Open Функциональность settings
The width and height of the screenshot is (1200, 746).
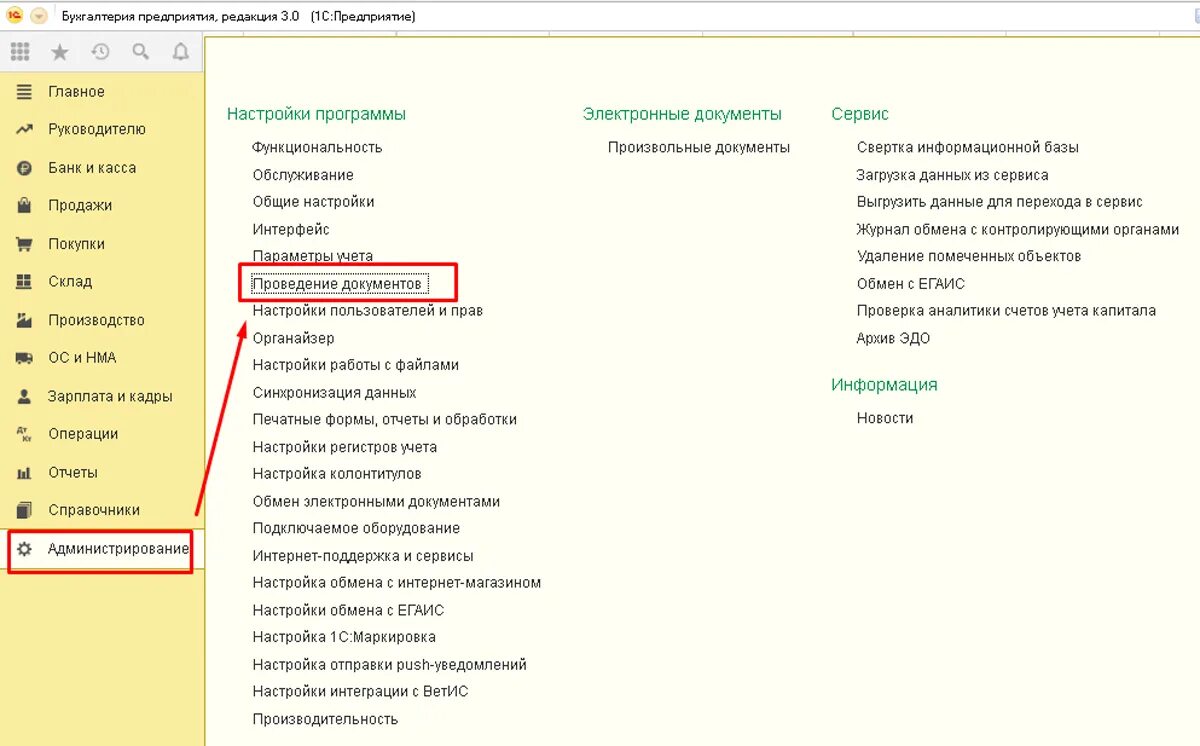317,147
